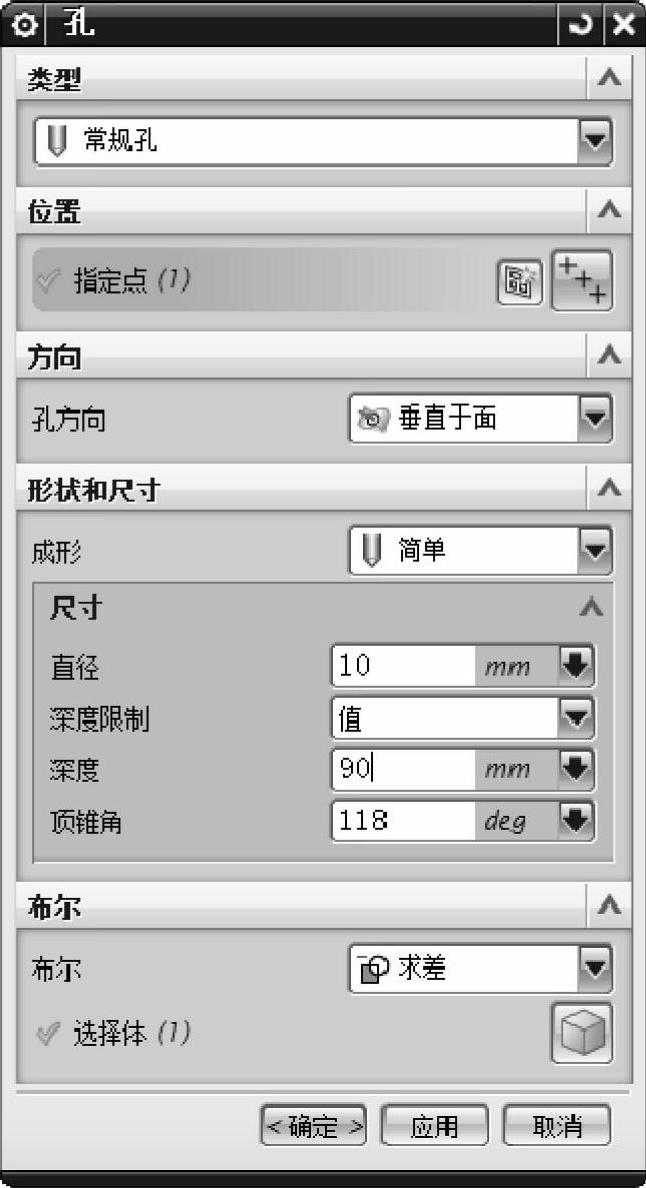Click the 直径 diameter value field

(x=403, y=667)
